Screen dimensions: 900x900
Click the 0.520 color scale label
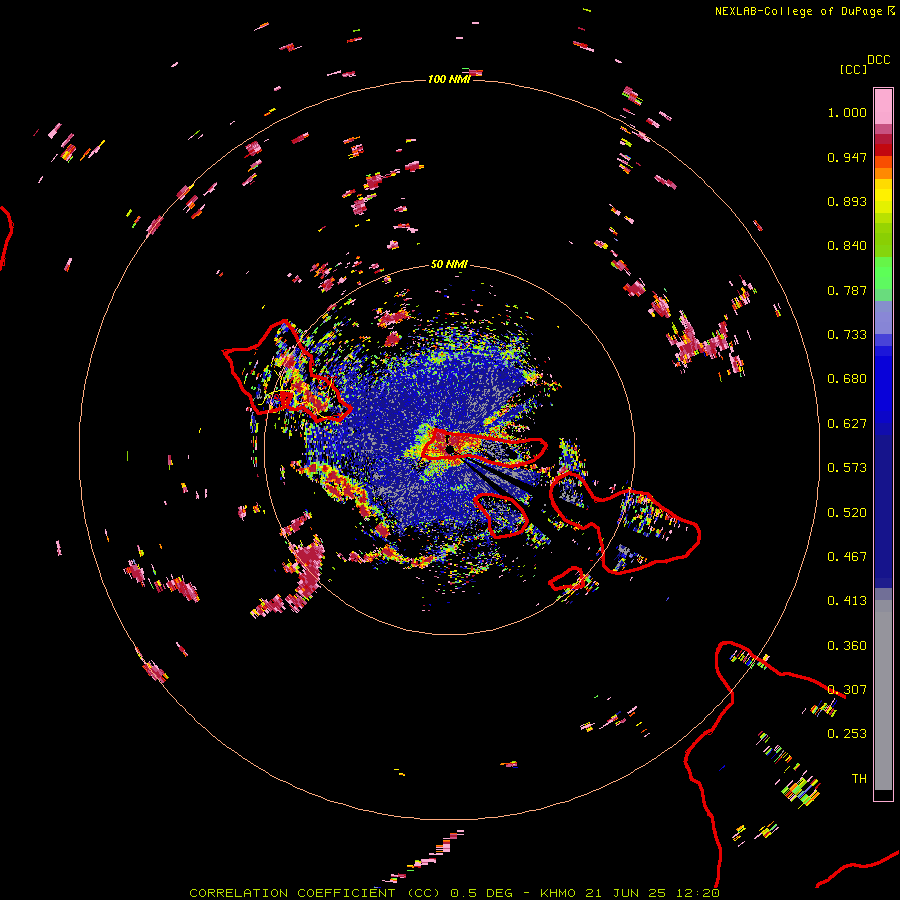pyautogui.click(x=847, y=513)
